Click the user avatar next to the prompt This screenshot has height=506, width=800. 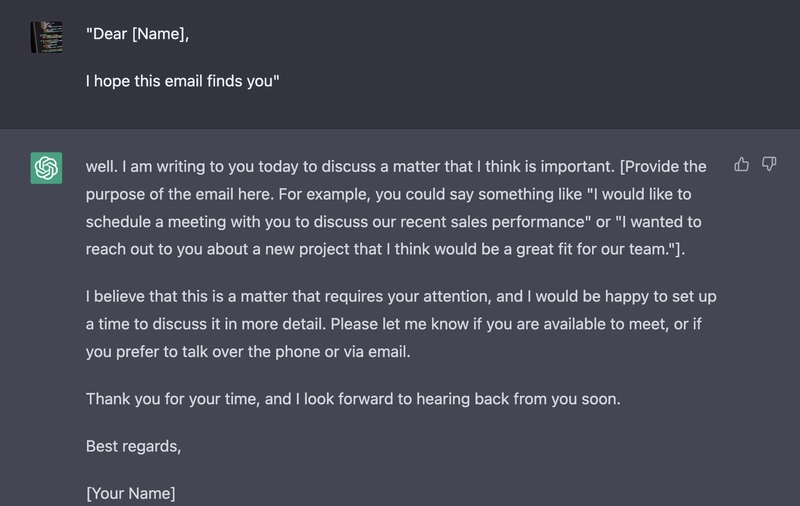pyautogui.click(x=46, y=37)
